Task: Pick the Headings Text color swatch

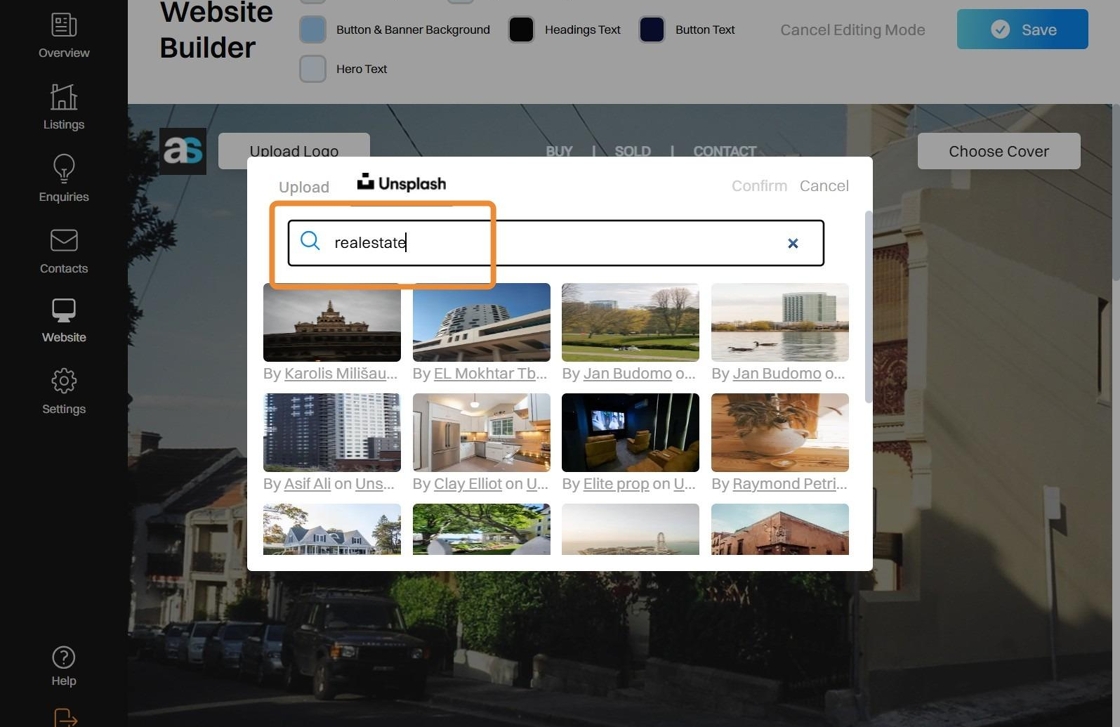Action: (521, 29)
